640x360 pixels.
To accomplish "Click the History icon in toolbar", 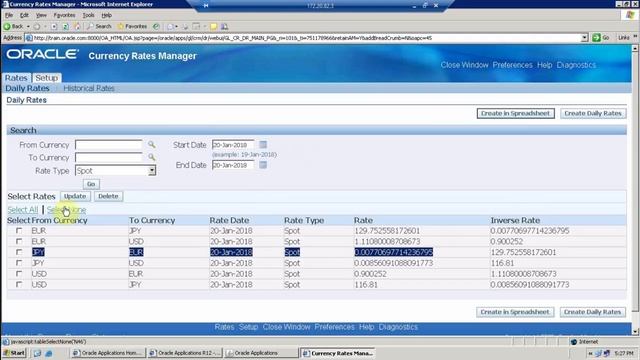I will (x=156, y=27).
